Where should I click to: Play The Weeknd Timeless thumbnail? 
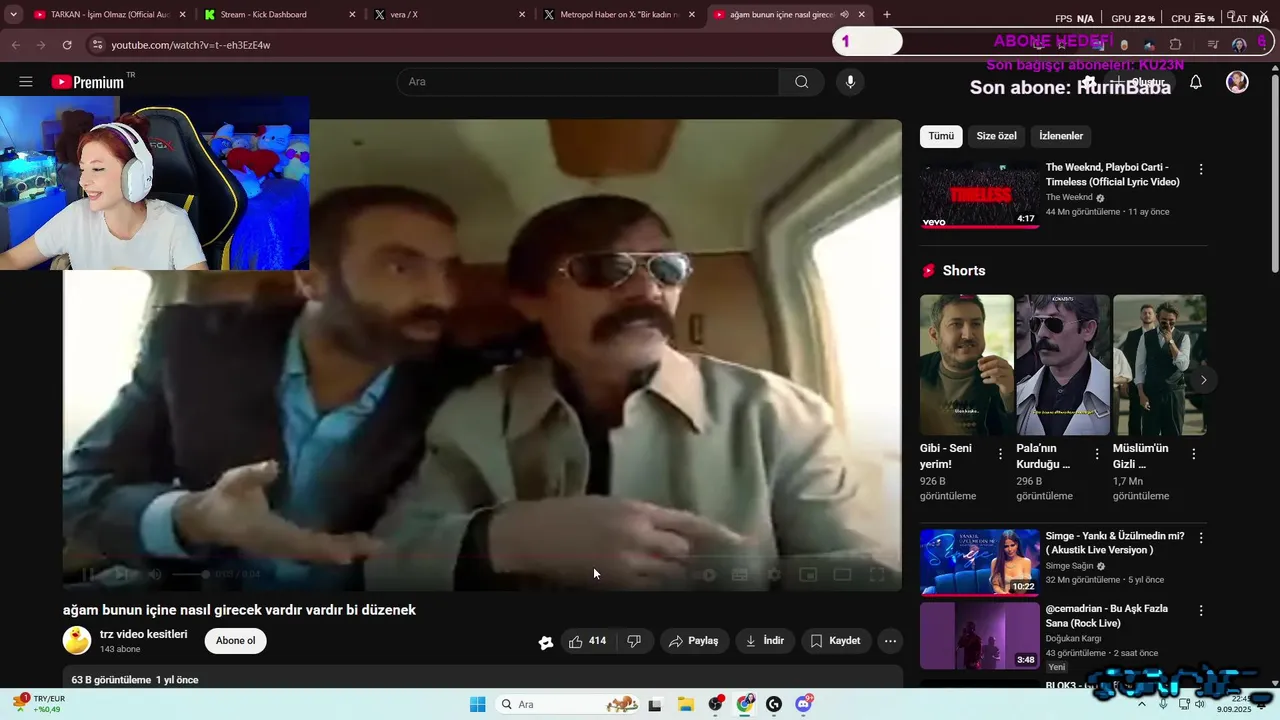pos(979,195)
